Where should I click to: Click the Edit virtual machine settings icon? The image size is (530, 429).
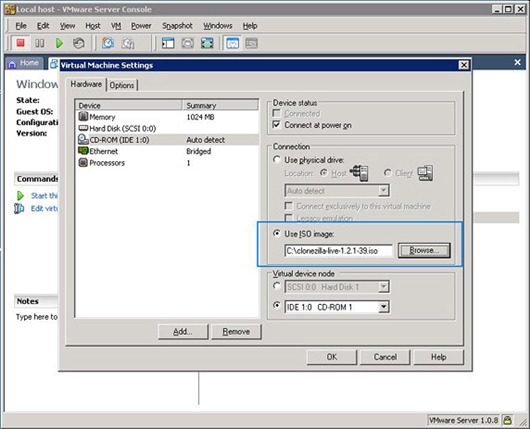click(x=19, y=208)
